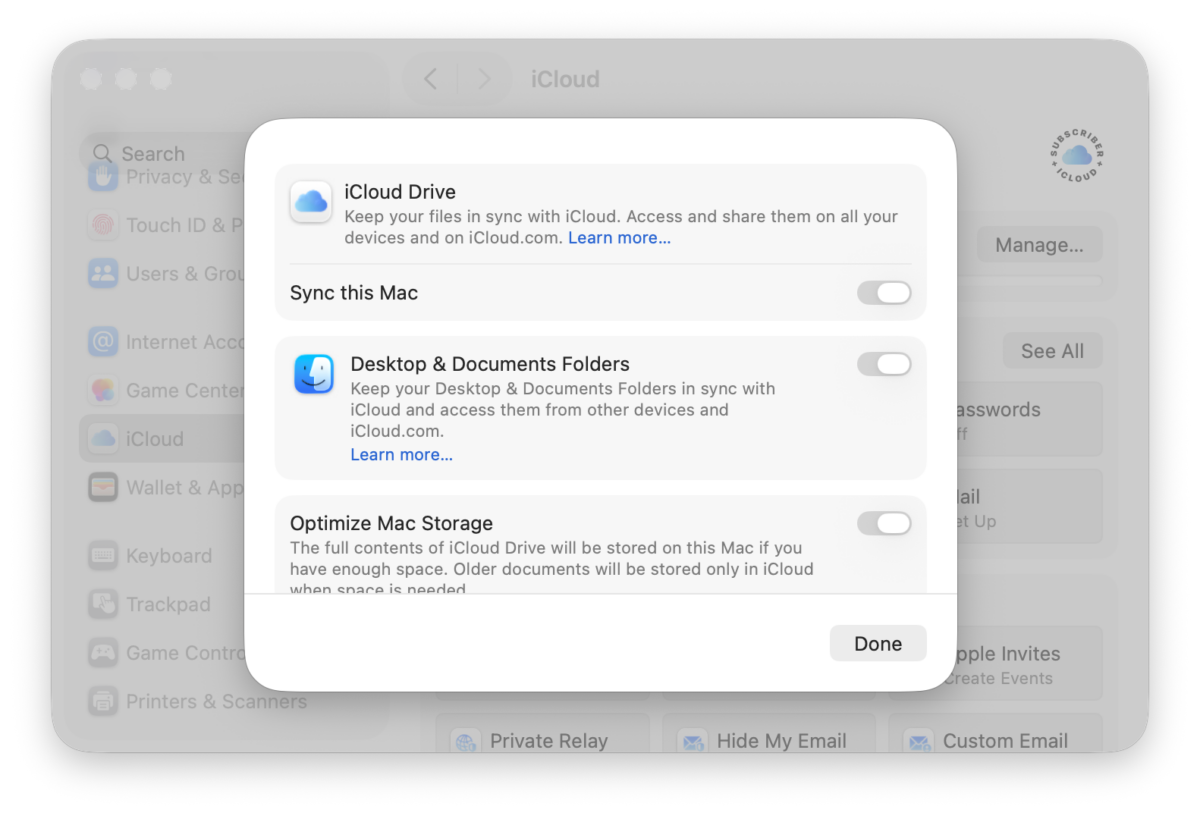Click the Keyboard label in sidebar

point(169,556)
